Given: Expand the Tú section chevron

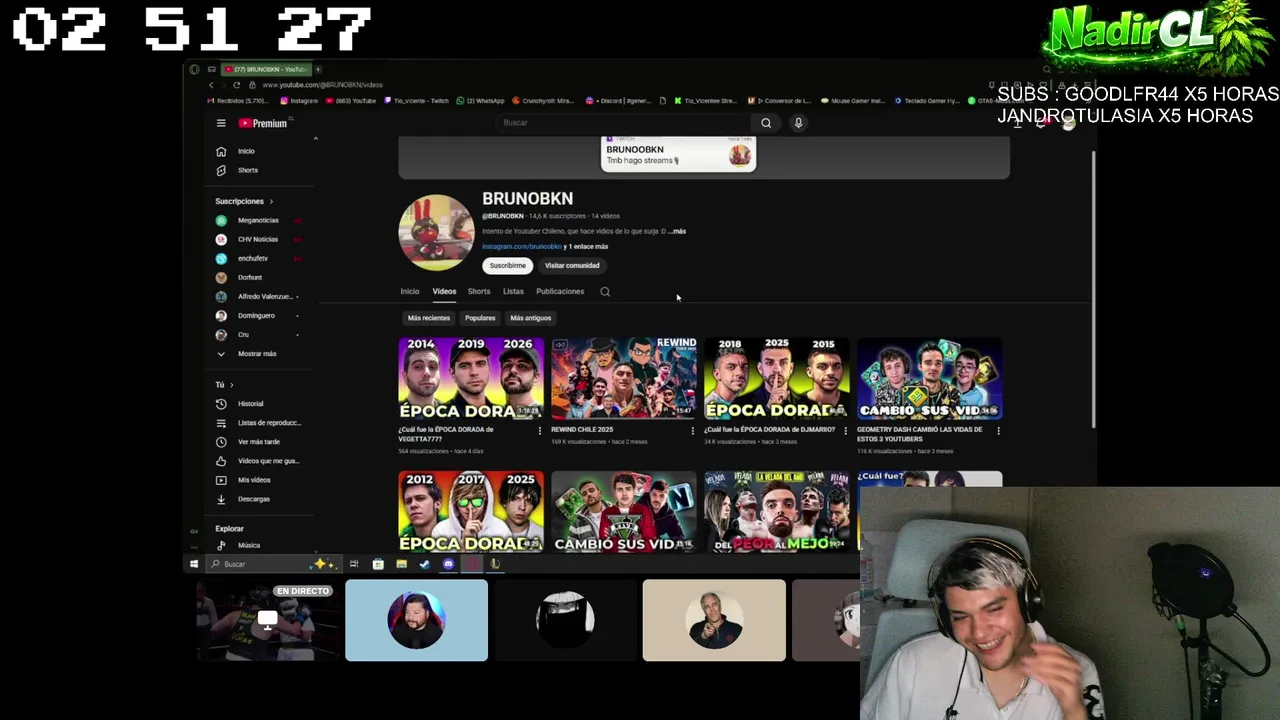Looking at the screenshot, I should tap(231, 385).
